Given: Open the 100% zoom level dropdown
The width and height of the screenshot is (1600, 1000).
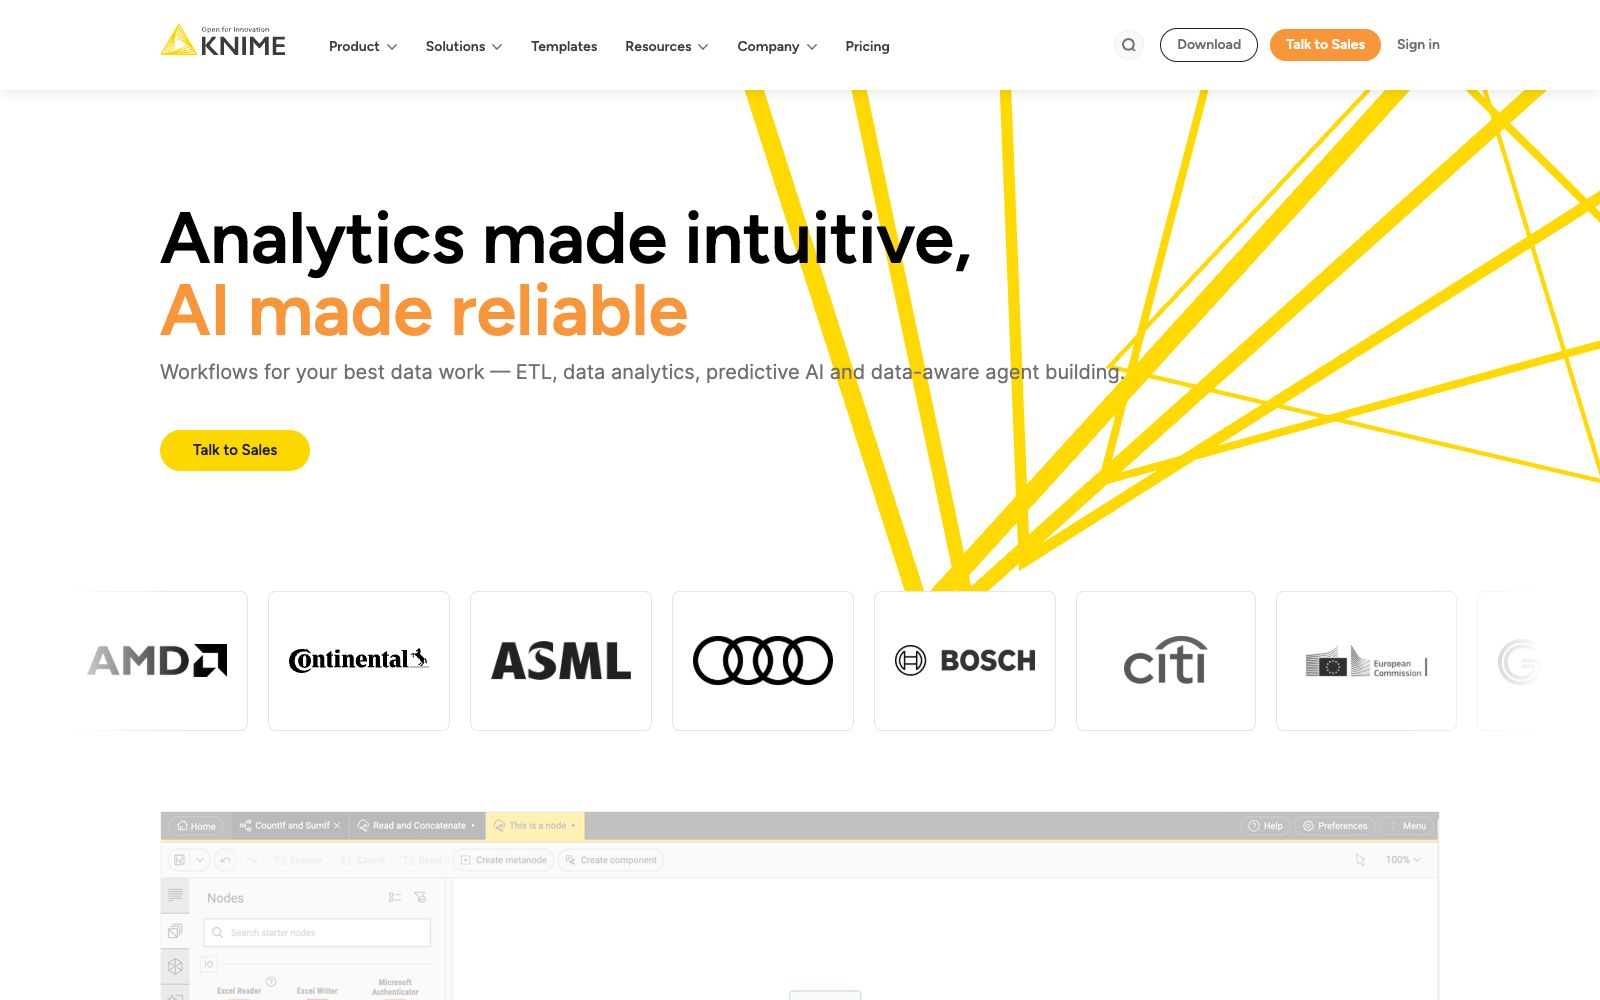Looking at the screenshot, I should pos(1403,860).
